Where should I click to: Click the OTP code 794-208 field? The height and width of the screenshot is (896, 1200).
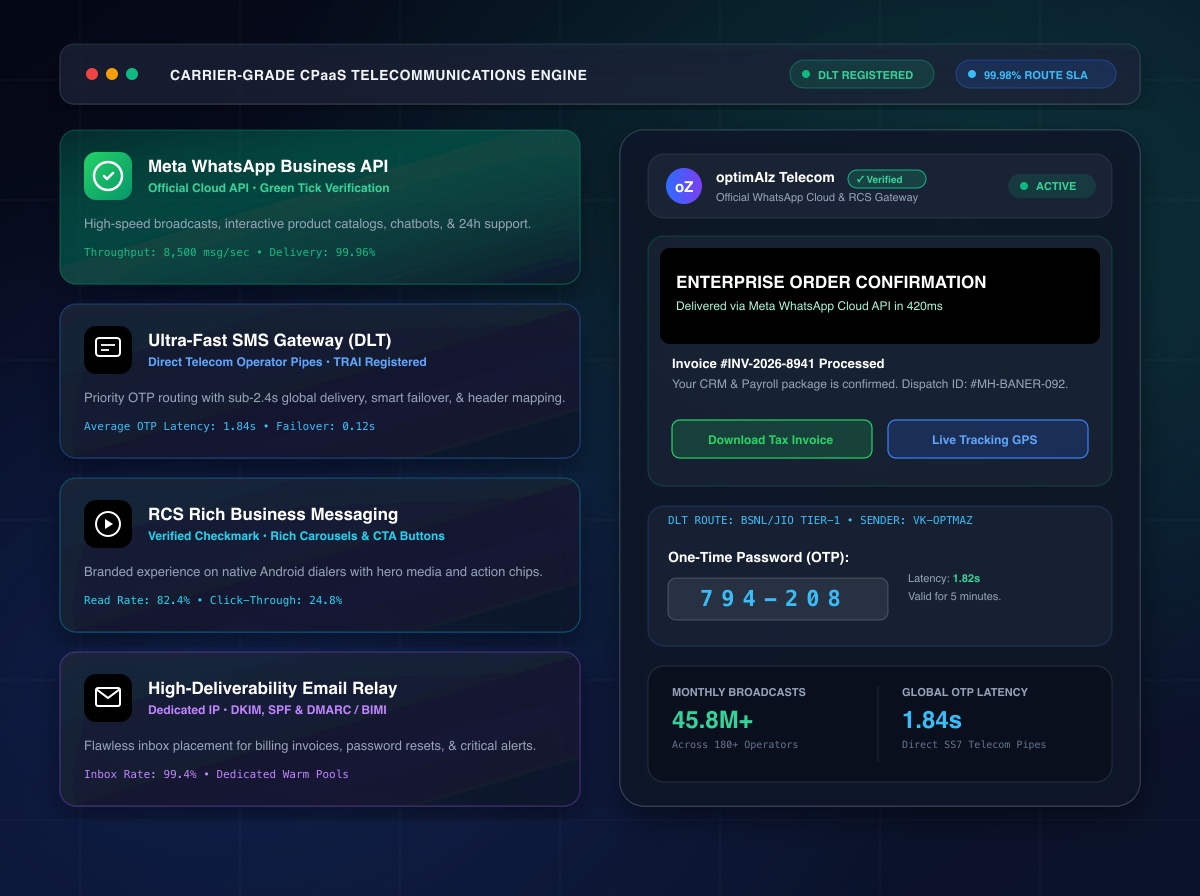pos(778,599)
